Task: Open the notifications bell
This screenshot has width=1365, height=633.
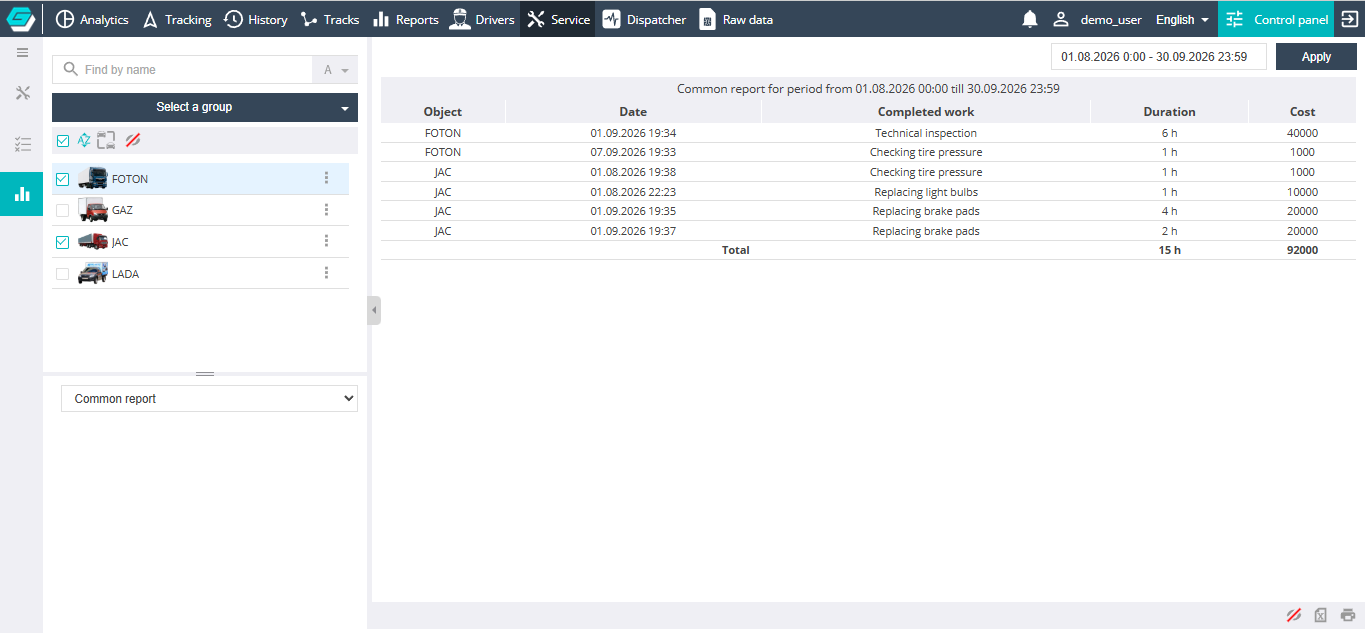Action: (x=1030, y=19)
